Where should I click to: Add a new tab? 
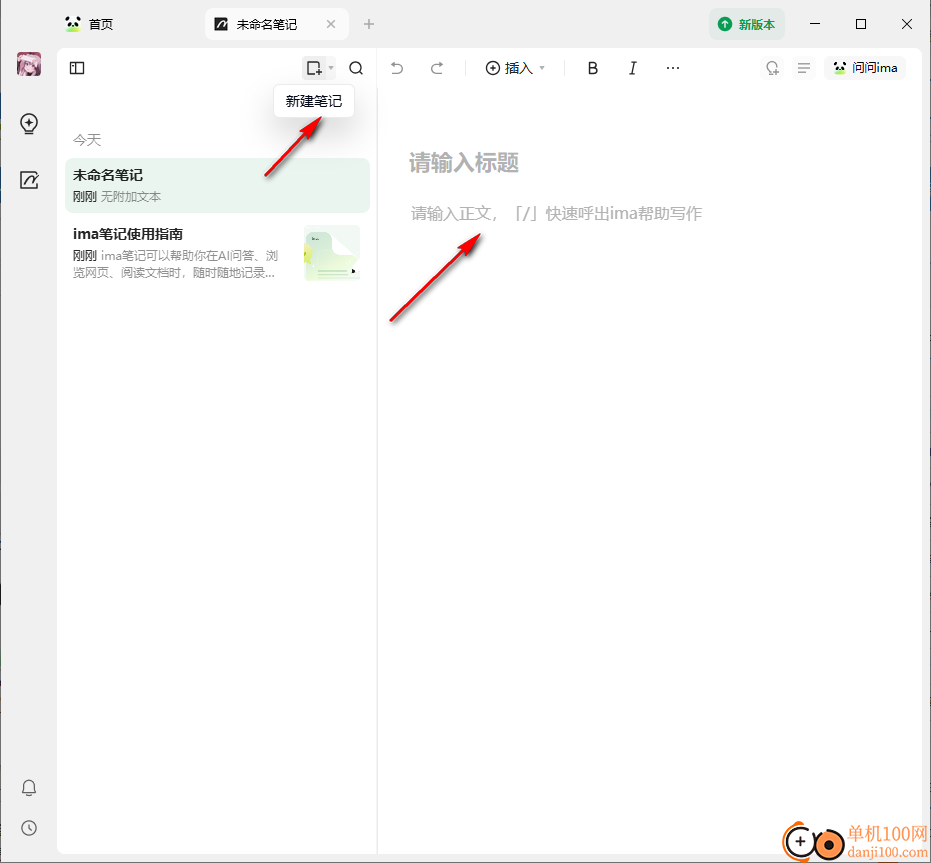pos(369,24)
